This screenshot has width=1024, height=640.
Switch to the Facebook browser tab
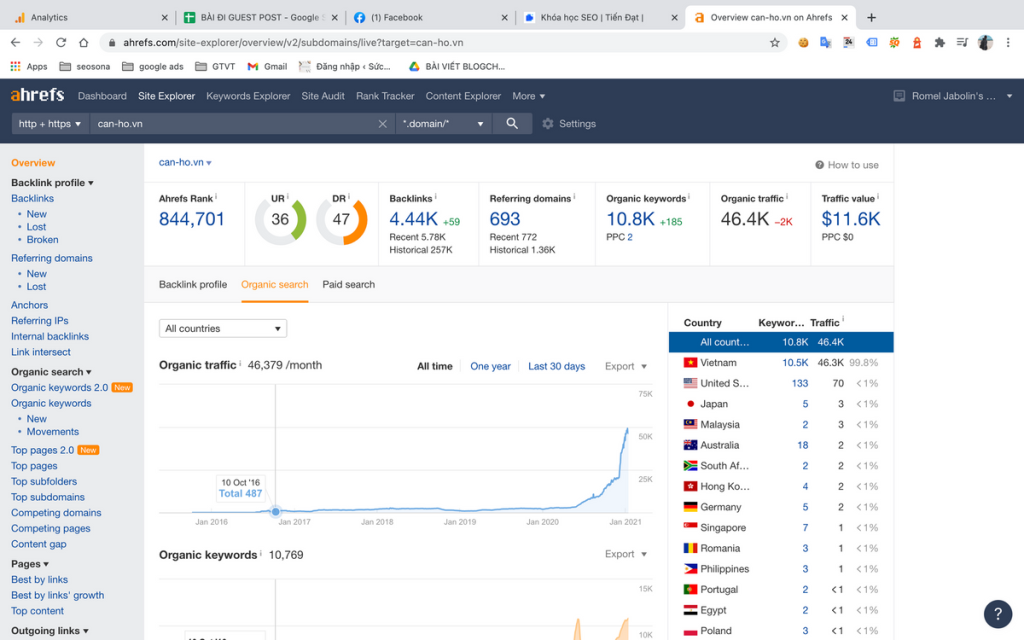[429, 18]
